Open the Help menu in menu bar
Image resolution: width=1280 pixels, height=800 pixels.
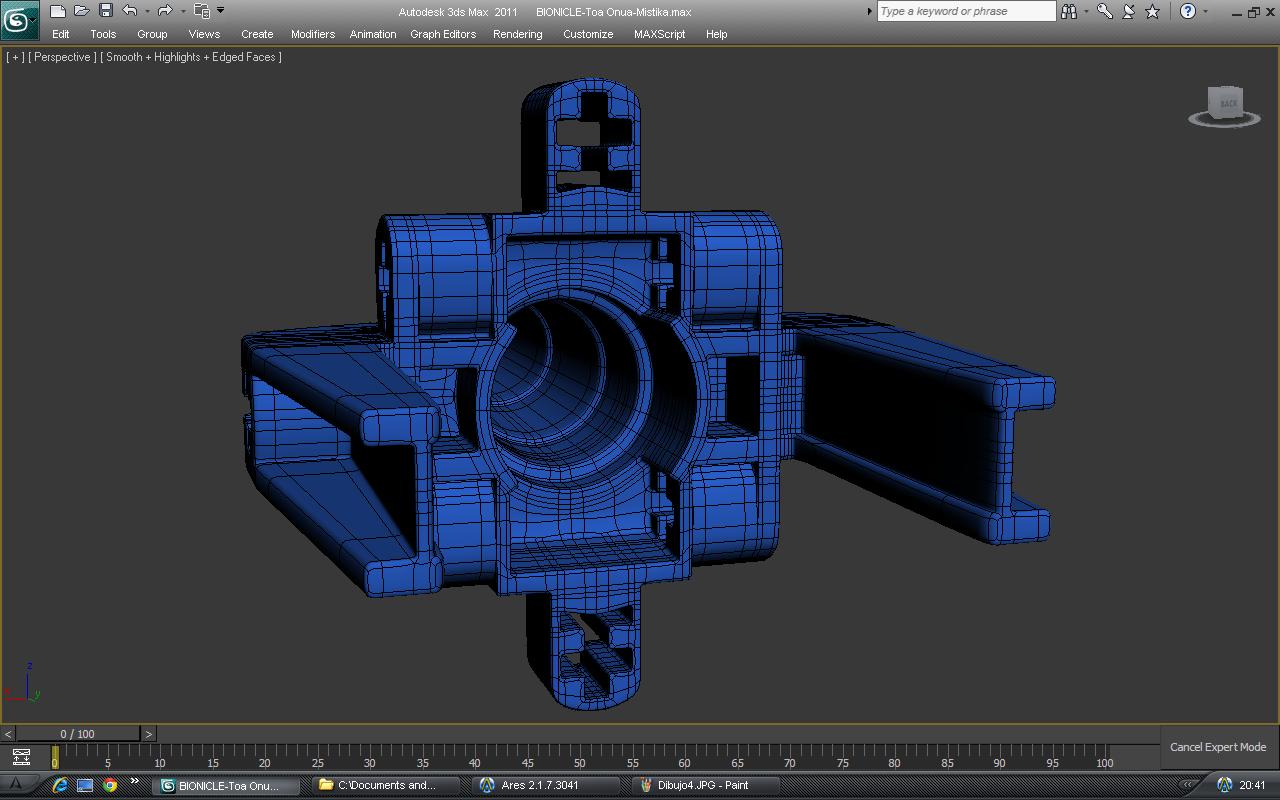pyautogui.click(x=716, y=34)
